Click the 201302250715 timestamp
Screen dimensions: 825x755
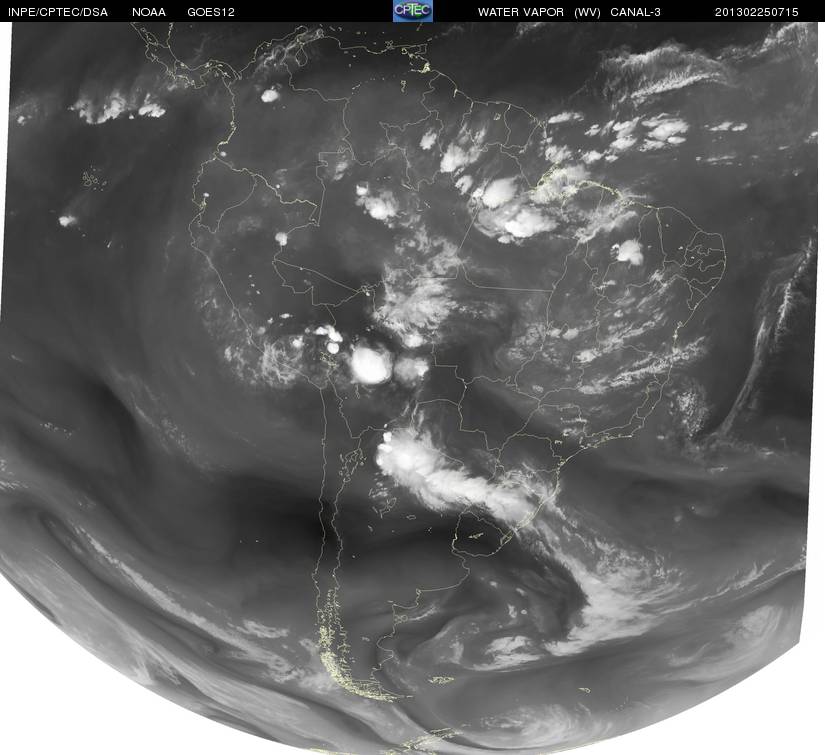click(757, 12)
